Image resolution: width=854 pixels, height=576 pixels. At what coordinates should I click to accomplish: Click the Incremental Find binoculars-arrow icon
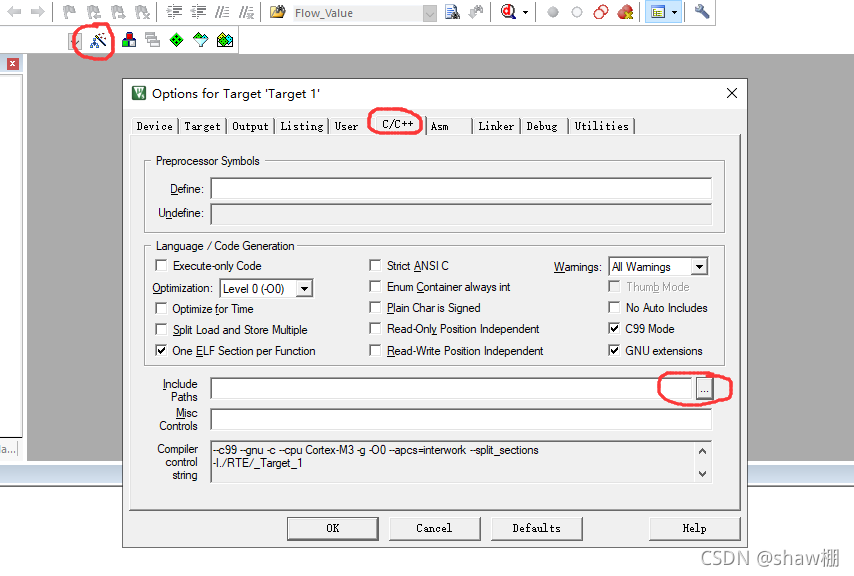pyautogui.click(x=476, y=12)
